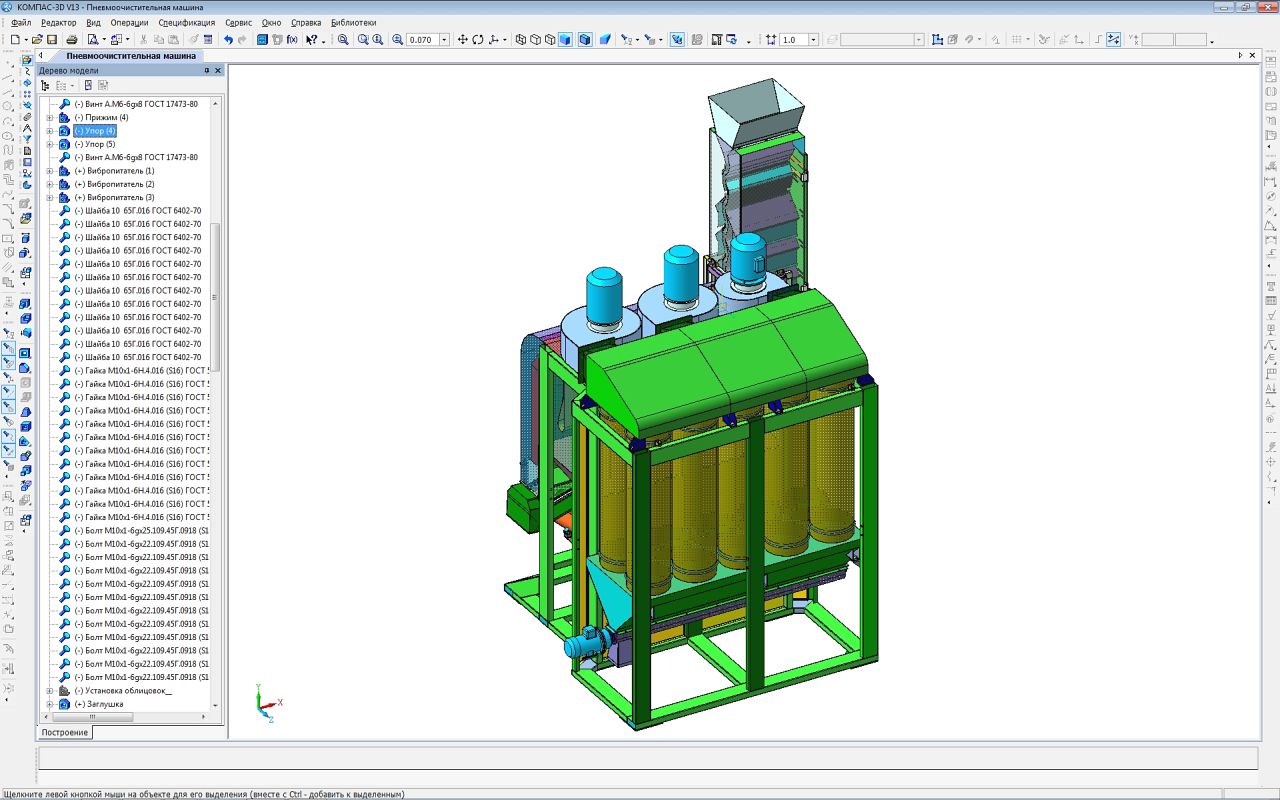The height and width of the screenshot is (800, 1280).
Task: Open the Операции menu
Action: point(129,22)
